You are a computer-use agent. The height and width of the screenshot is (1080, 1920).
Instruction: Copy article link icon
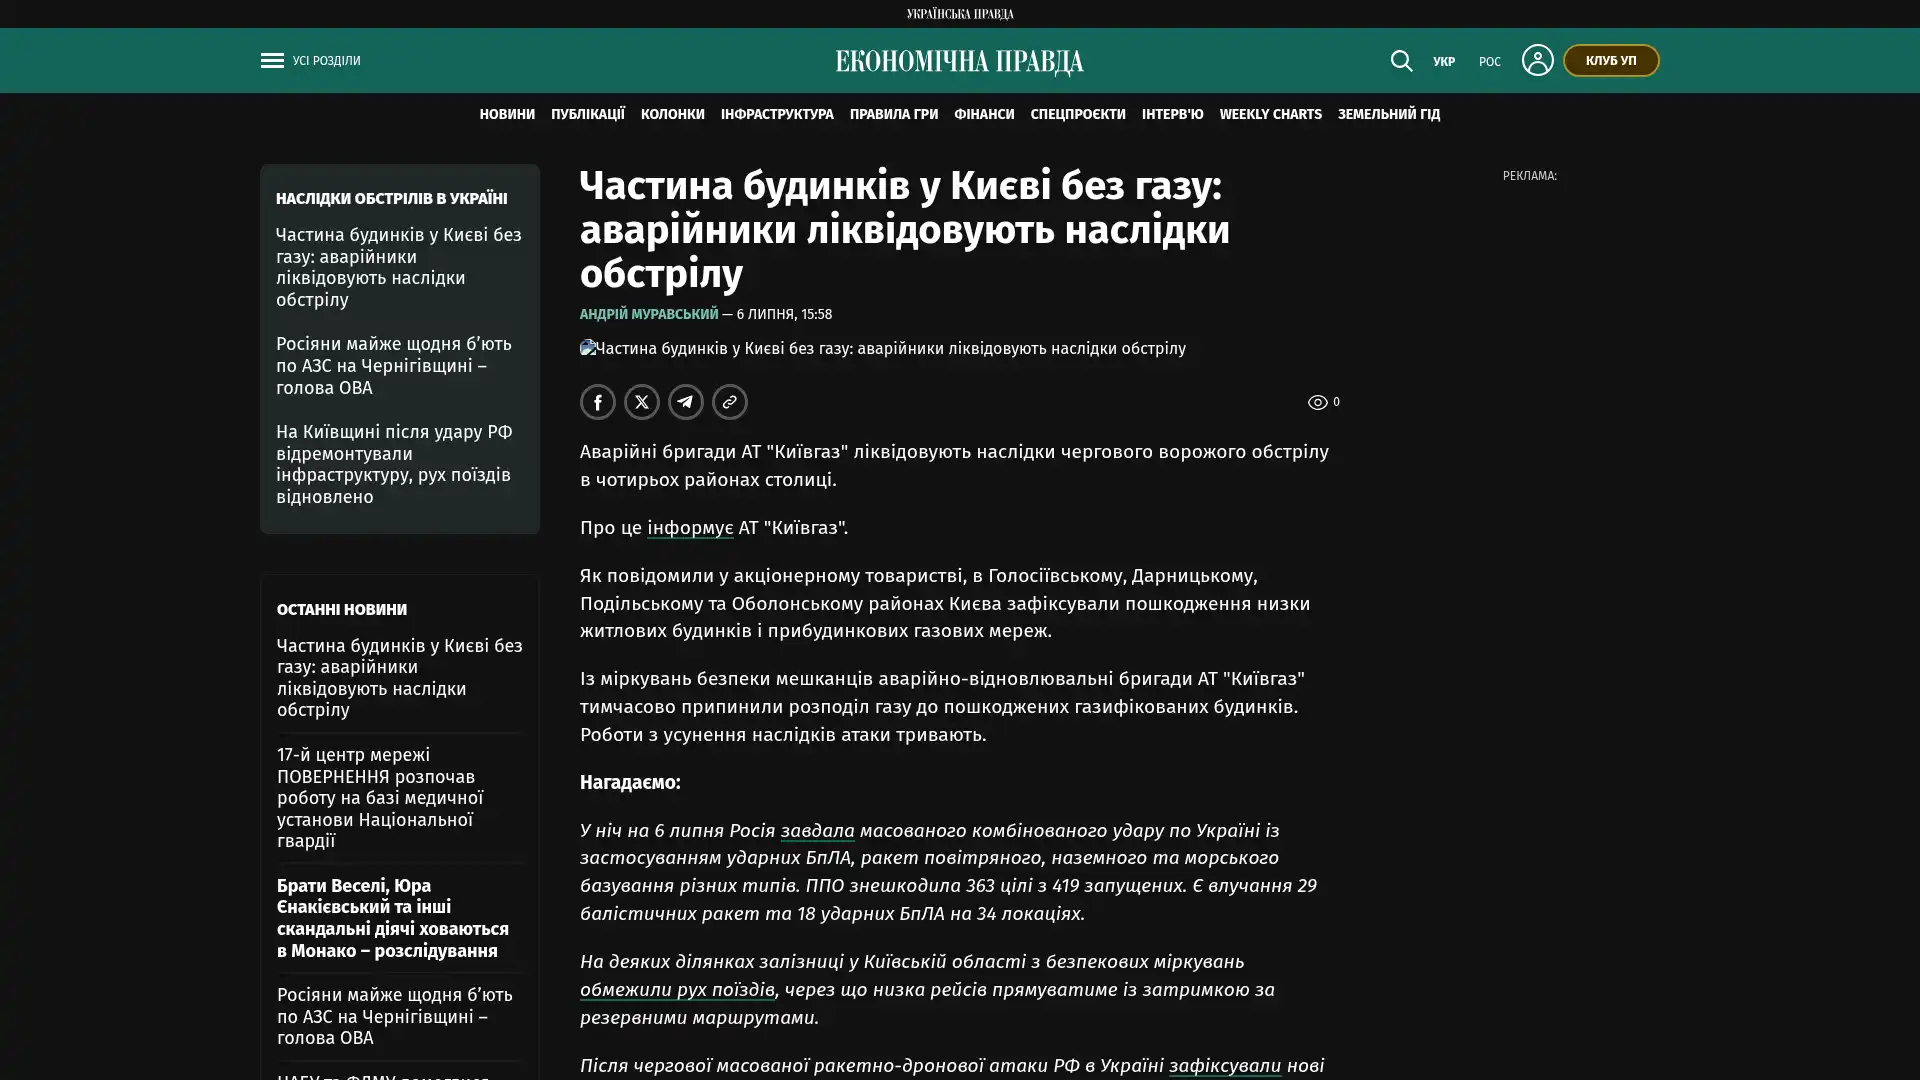[x=730, y=402]
